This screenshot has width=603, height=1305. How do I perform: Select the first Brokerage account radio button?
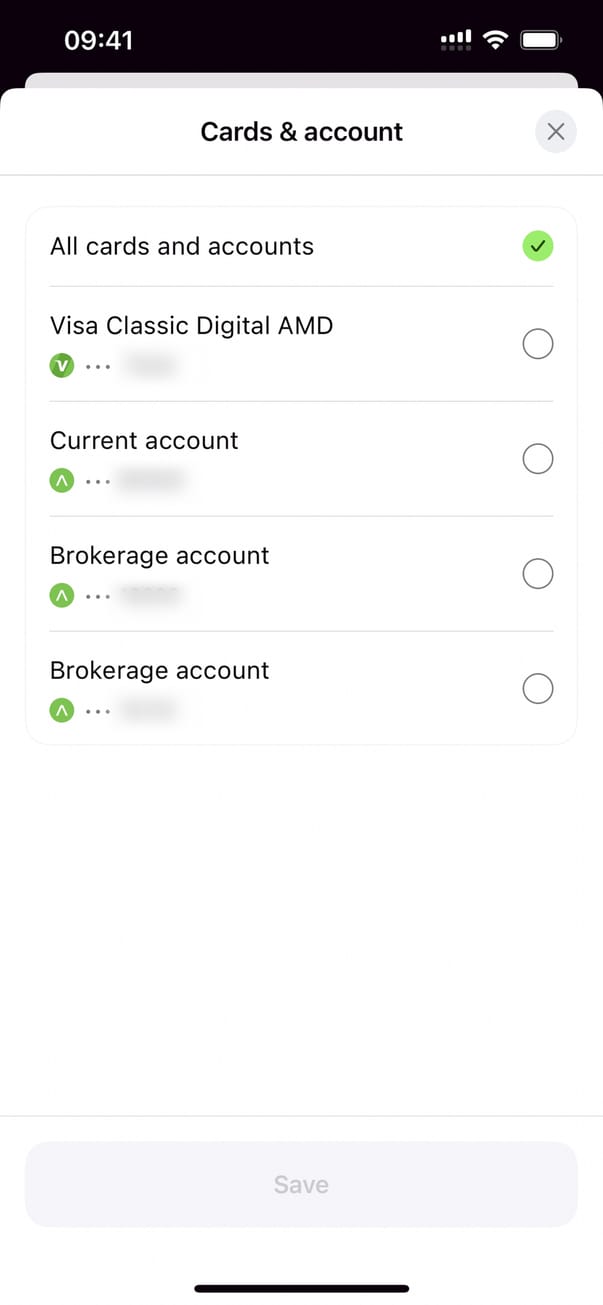[538, 574]
